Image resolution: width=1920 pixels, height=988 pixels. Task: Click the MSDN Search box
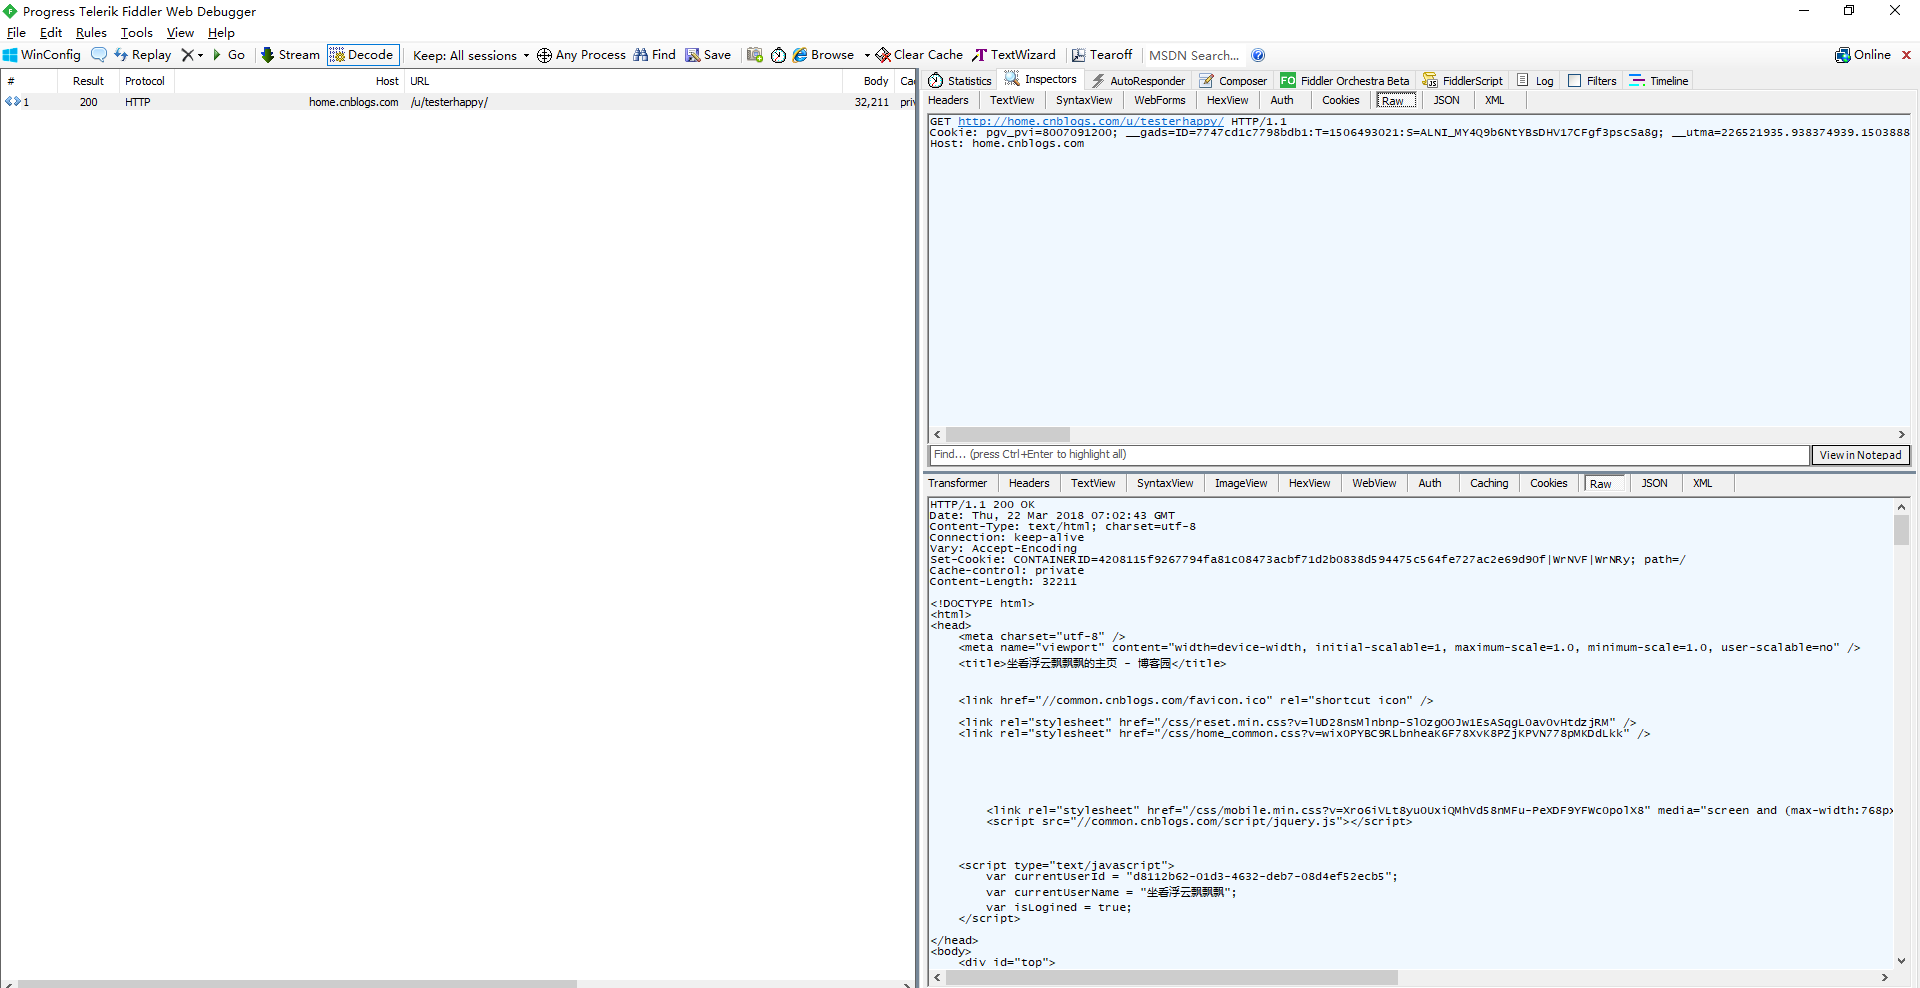pyautogui.click(x=1194, y=56)
